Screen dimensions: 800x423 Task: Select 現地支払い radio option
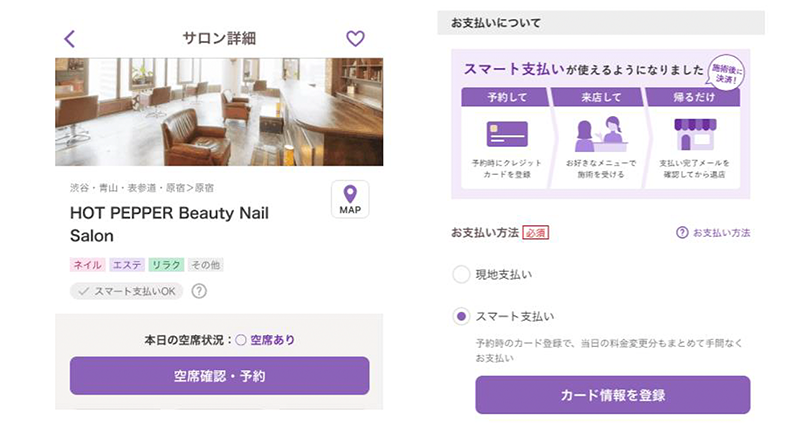(461, 274)
